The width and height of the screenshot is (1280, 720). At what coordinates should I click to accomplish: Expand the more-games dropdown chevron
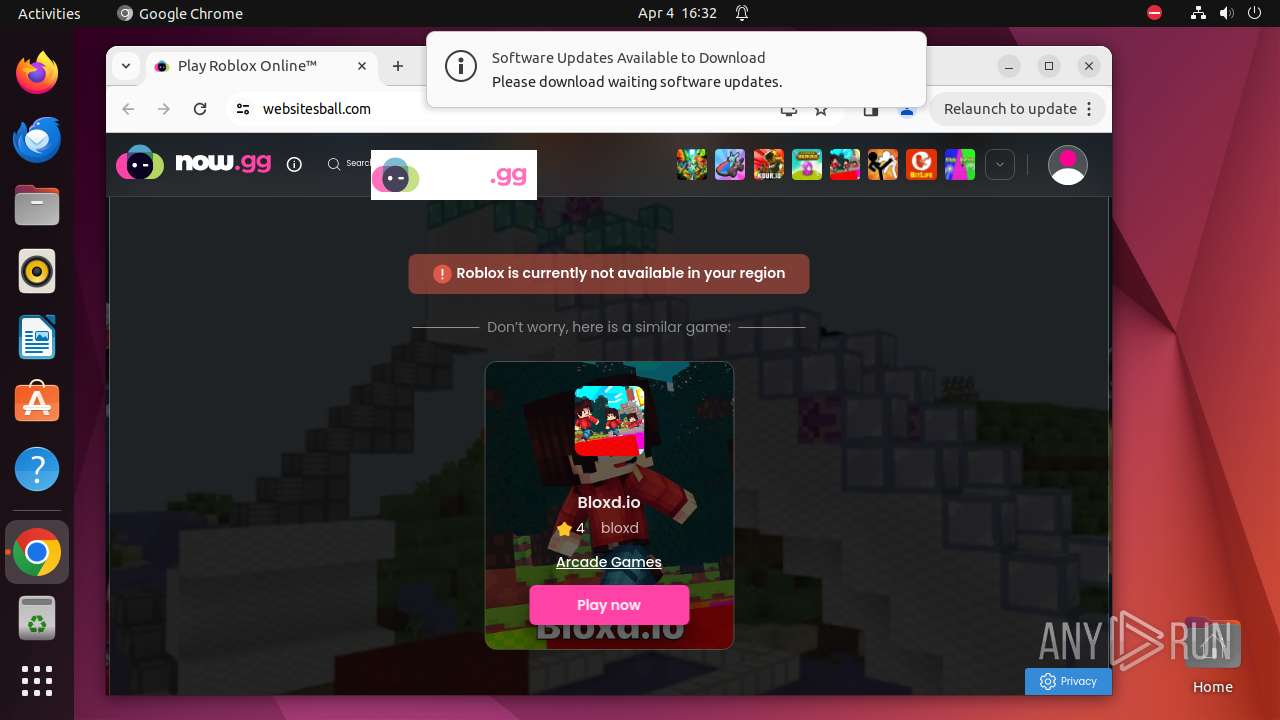coord(1000,164)
